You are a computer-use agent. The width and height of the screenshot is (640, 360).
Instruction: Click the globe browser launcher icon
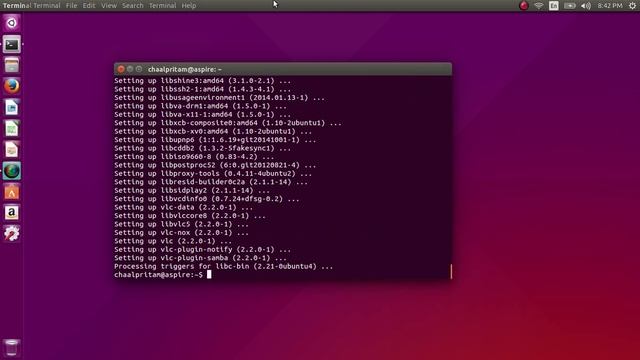[11, 171]
